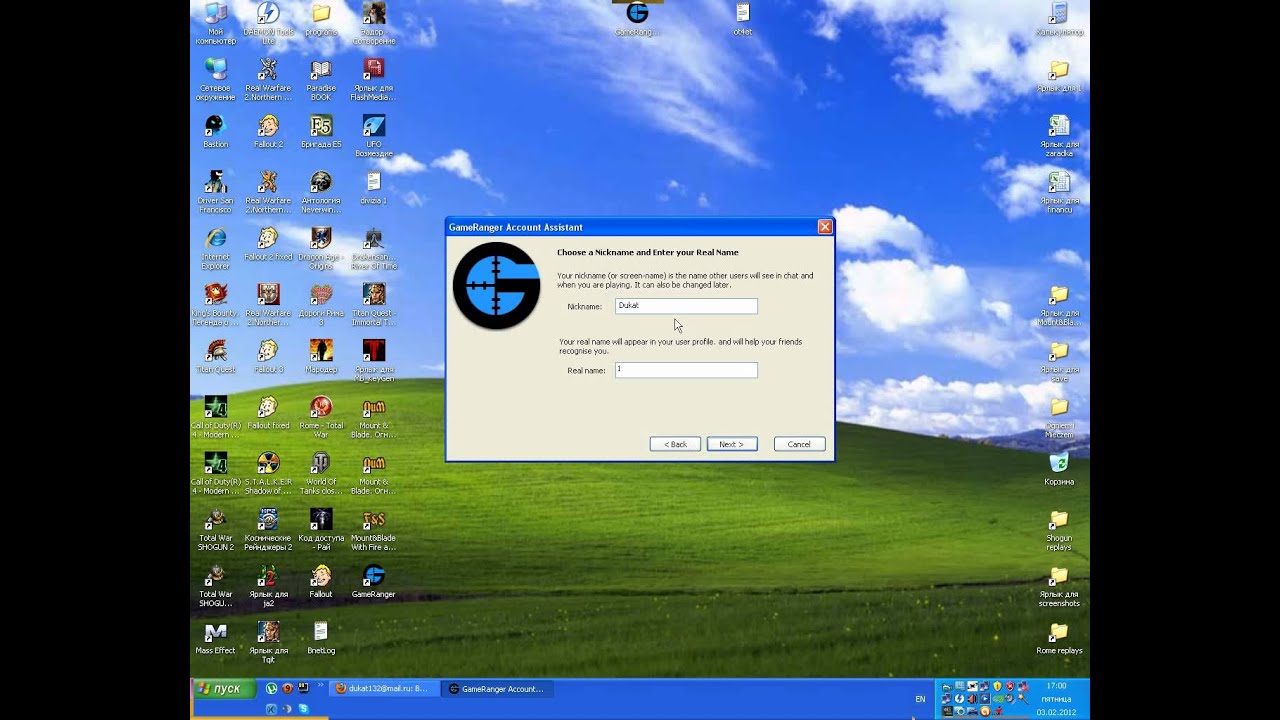This screenshot has width=1280, height=720.
Task: Select the Driver San Francisco icon
Action: click(215, 192)
